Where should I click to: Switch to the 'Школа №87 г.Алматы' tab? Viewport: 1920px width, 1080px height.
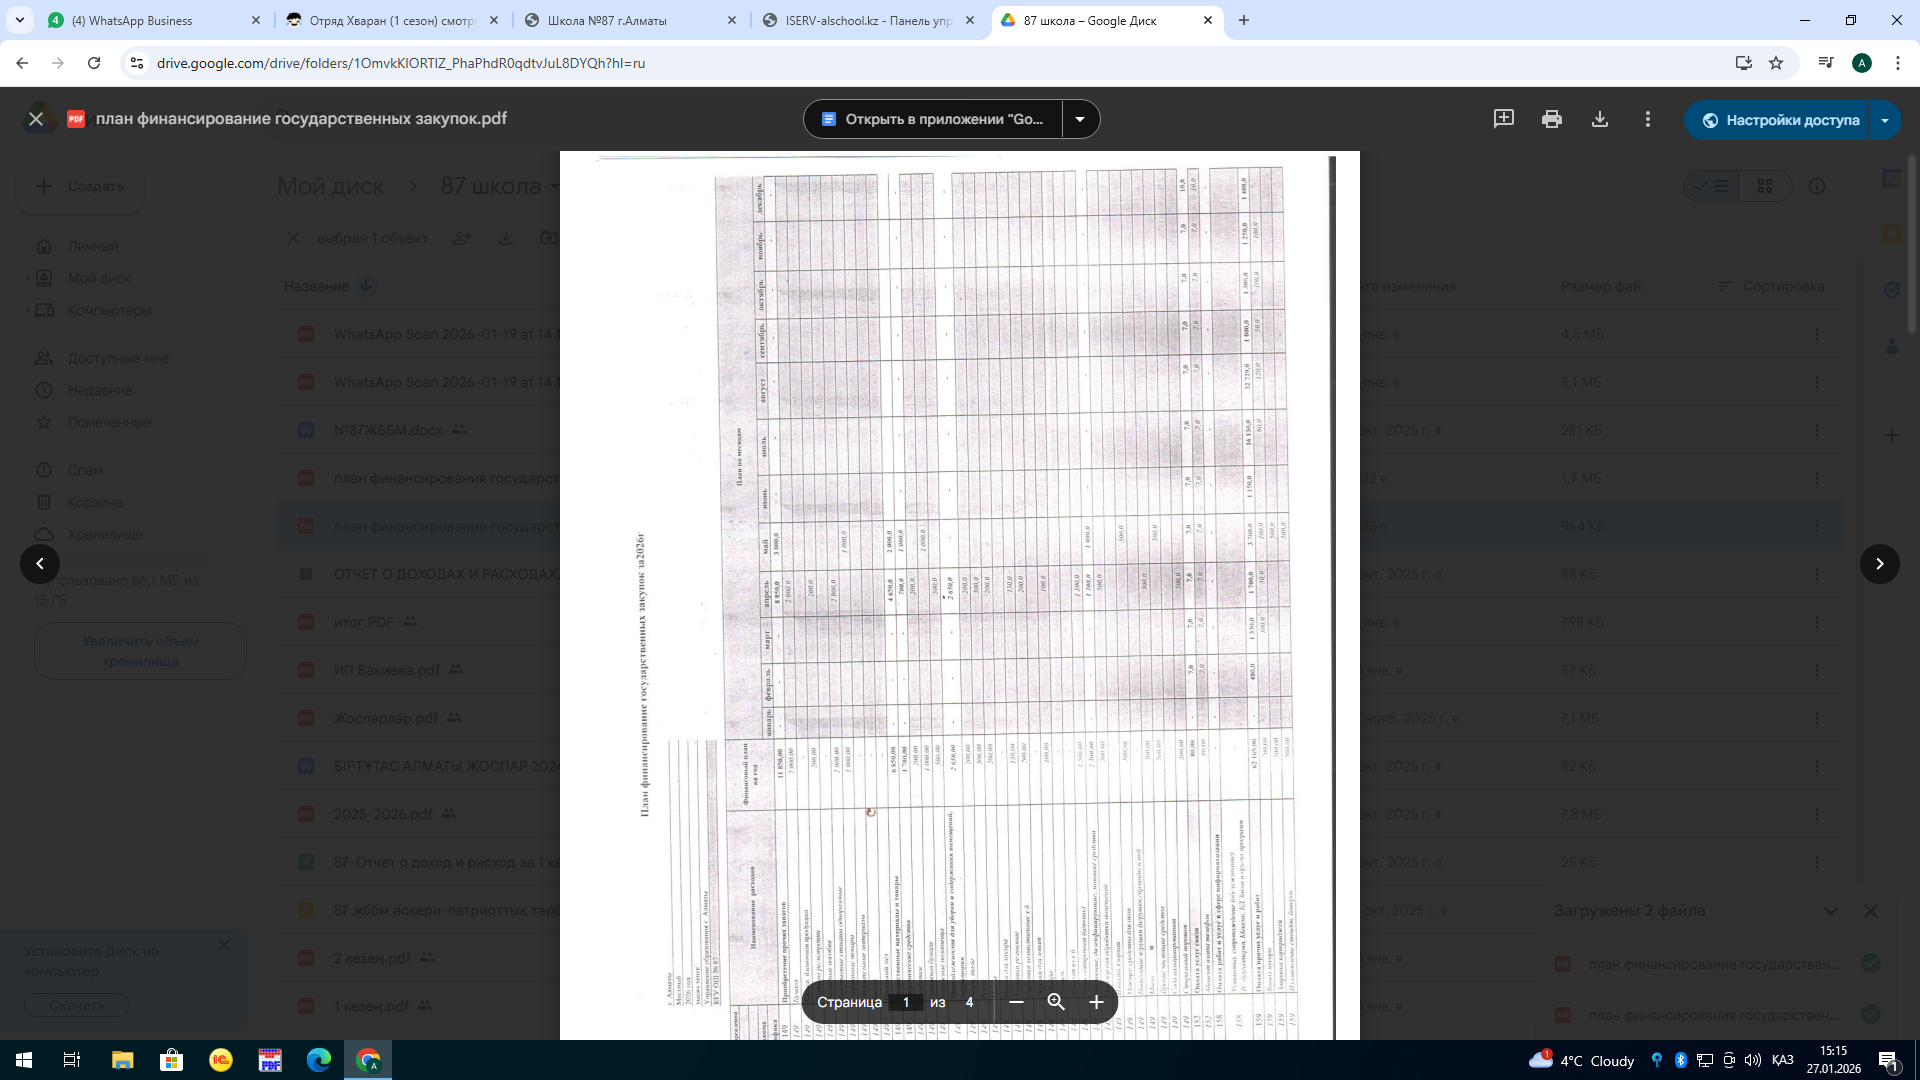[x=631, y=20]
